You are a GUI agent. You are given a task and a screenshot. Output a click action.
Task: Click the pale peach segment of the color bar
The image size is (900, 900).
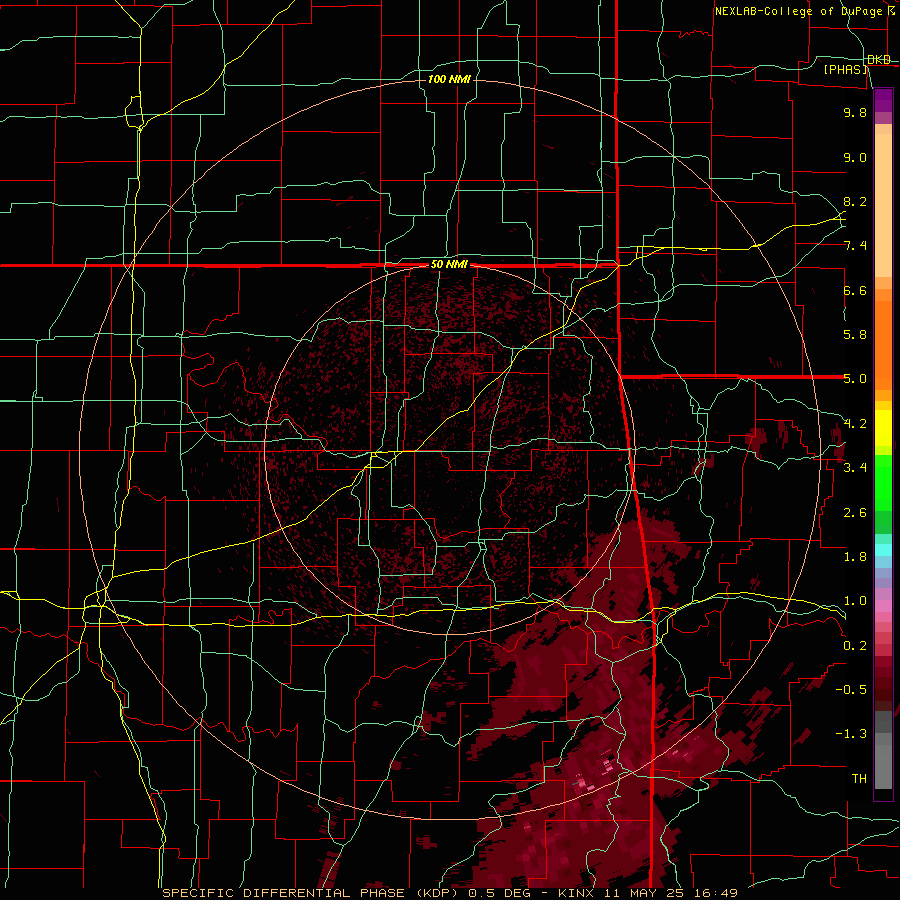(883, 205)
